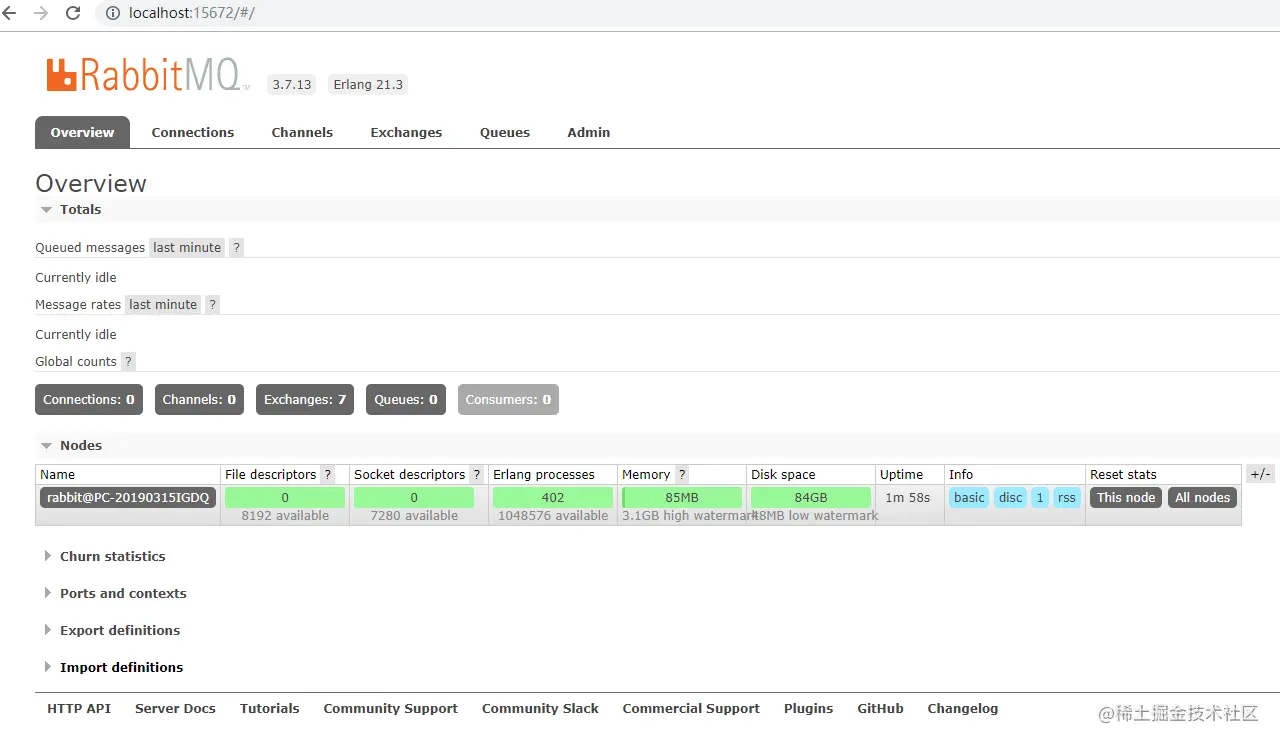Click the '7280 available' text
The height and width of the screenshot is (745, 1280).
414,516
